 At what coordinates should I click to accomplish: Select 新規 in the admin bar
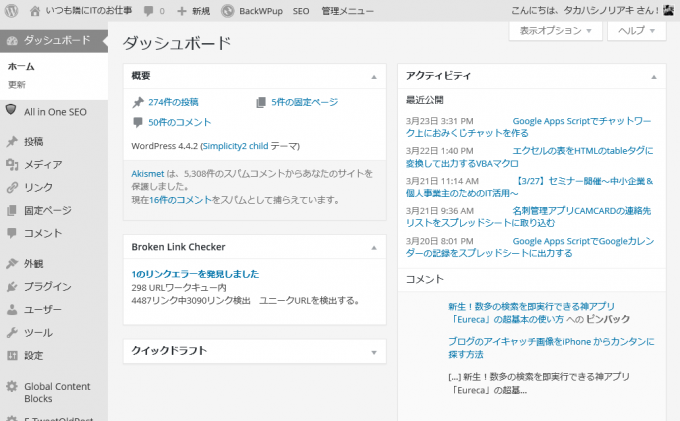point(201,11)
